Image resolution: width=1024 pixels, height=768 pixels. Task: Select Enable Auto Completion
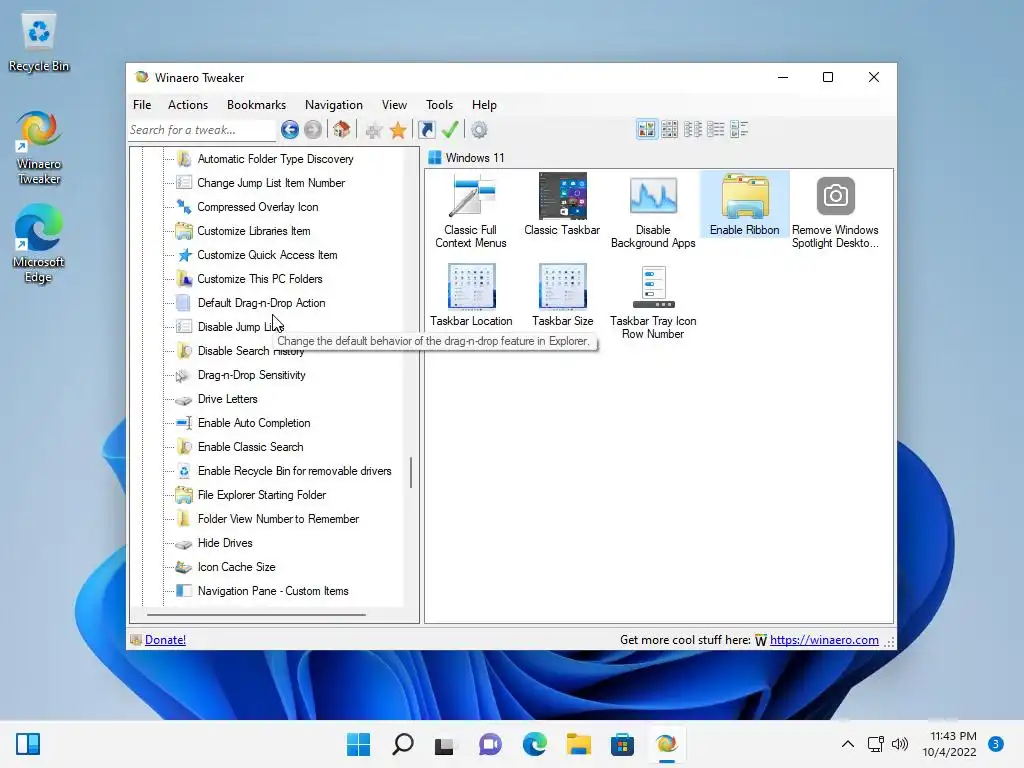(253, 423)
